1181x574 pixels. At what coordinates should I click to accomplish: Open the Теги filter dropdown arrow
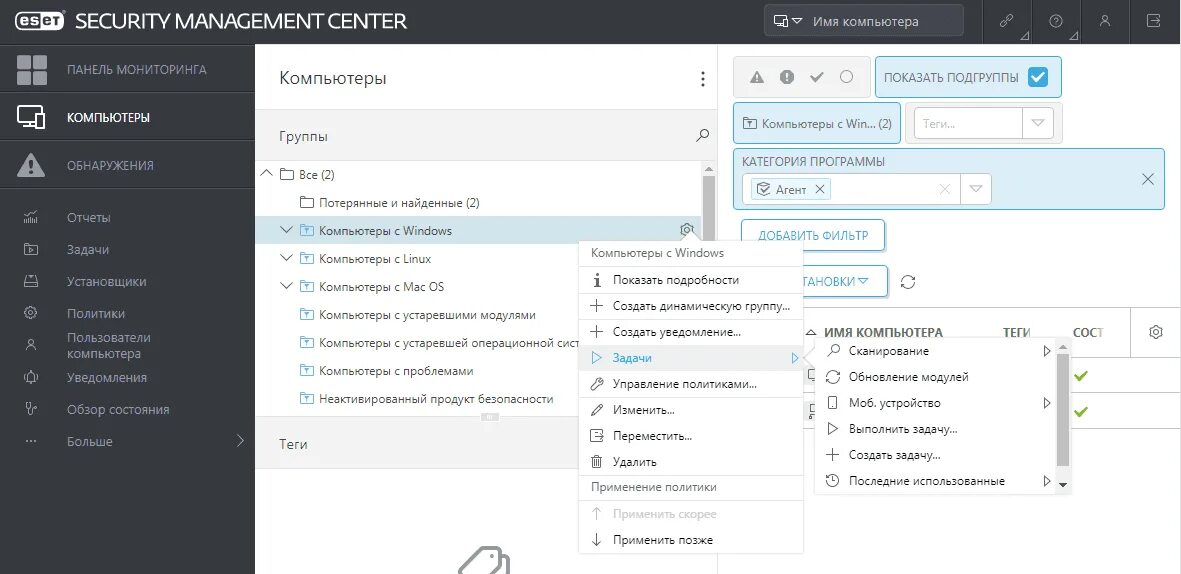1037,123
